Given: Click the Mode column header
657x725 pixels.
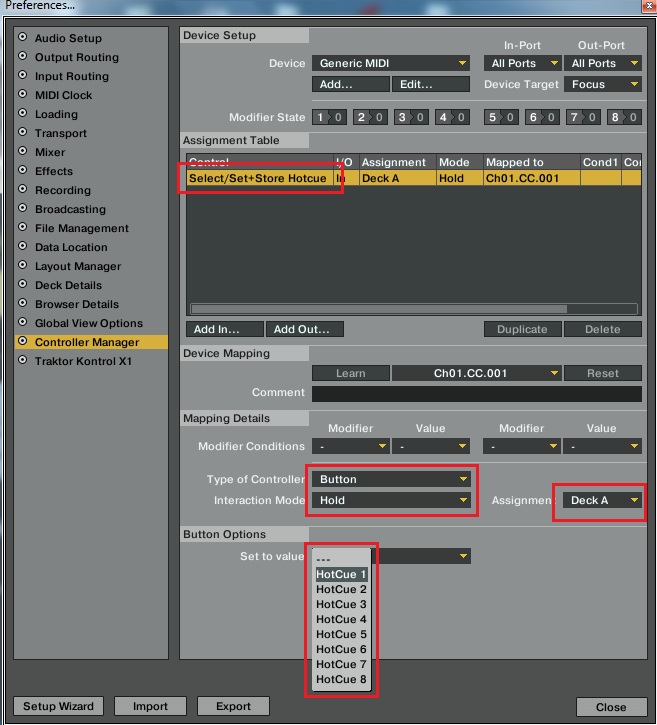Looking at the screenshot, I should 459,162.
